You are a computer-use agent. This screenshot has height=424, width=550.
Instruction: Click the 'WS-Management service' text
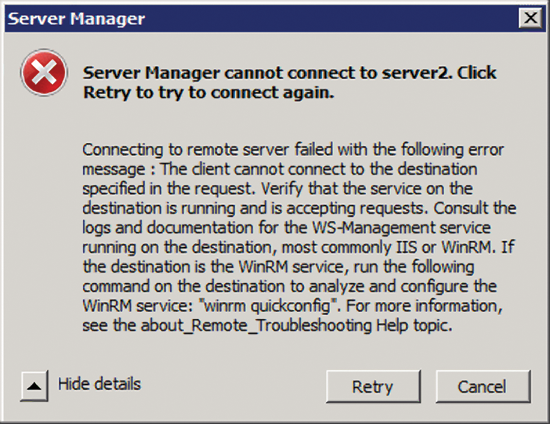[x=401, y=228]
